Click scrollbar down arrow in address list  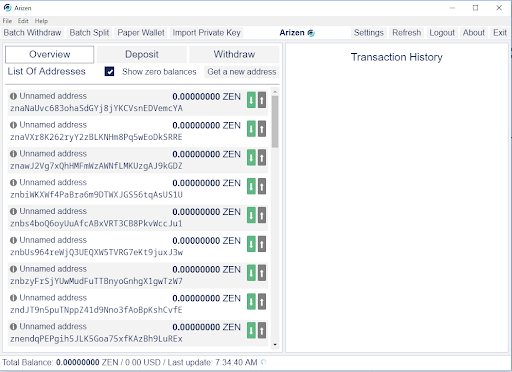pyautogui.click(x=275, y=345)
